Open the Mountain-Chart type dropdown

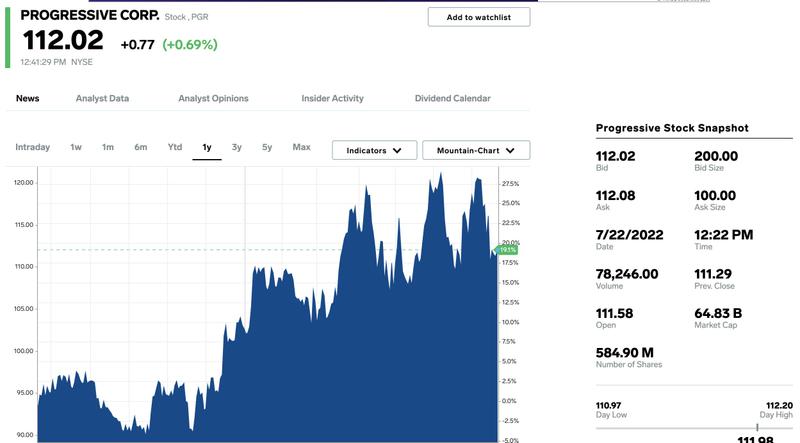476,151
